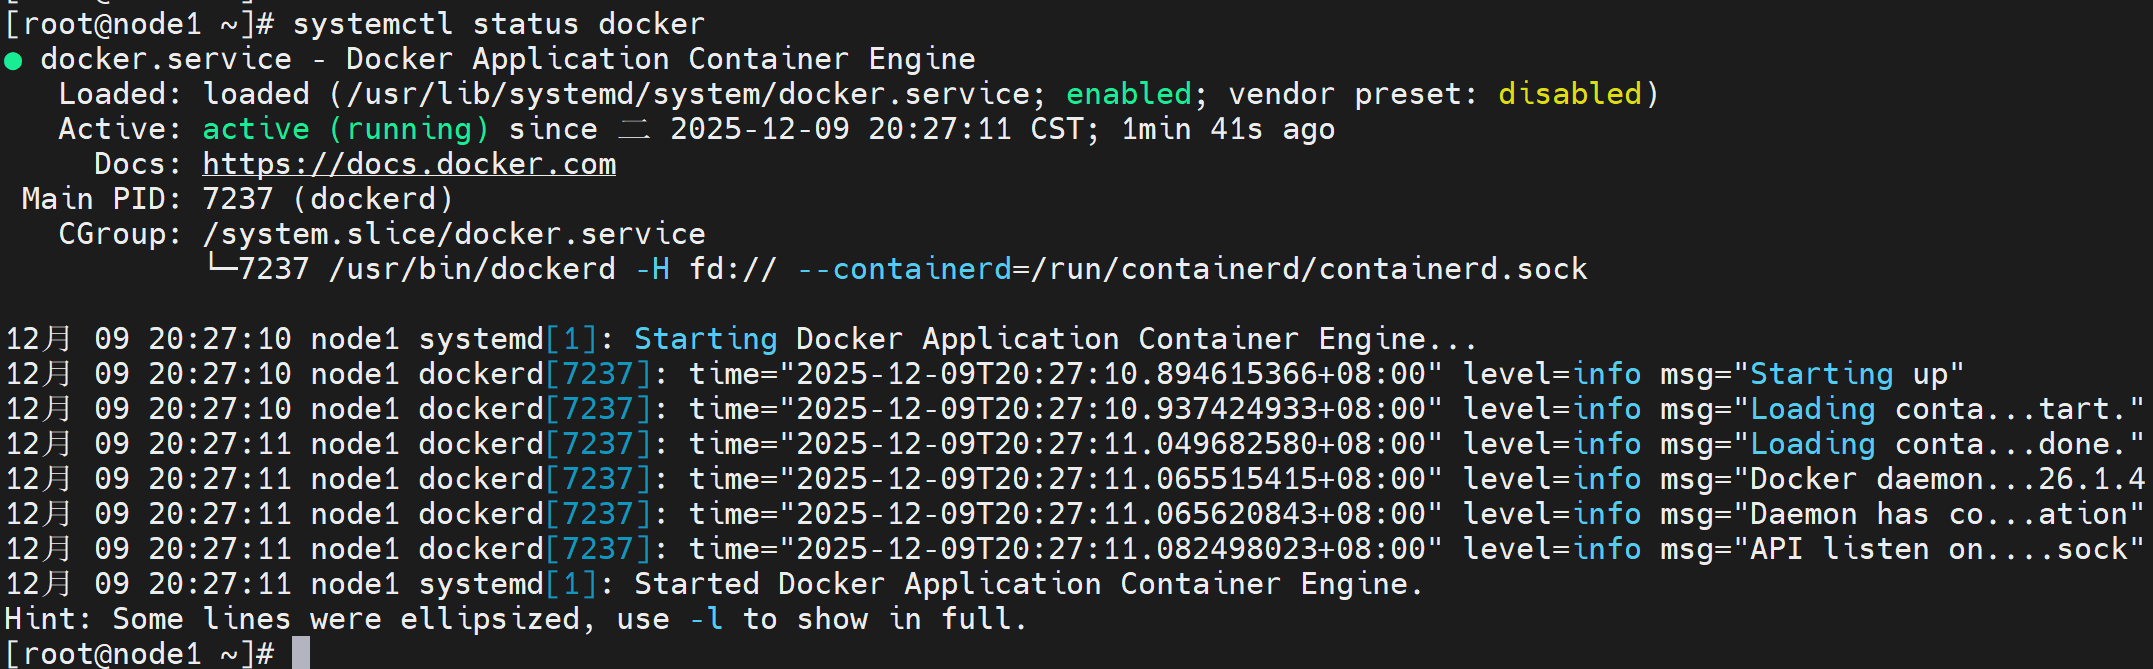
Task: Click 'Started Docker Application Container Engine.' log line
Action: [1029, 584]
